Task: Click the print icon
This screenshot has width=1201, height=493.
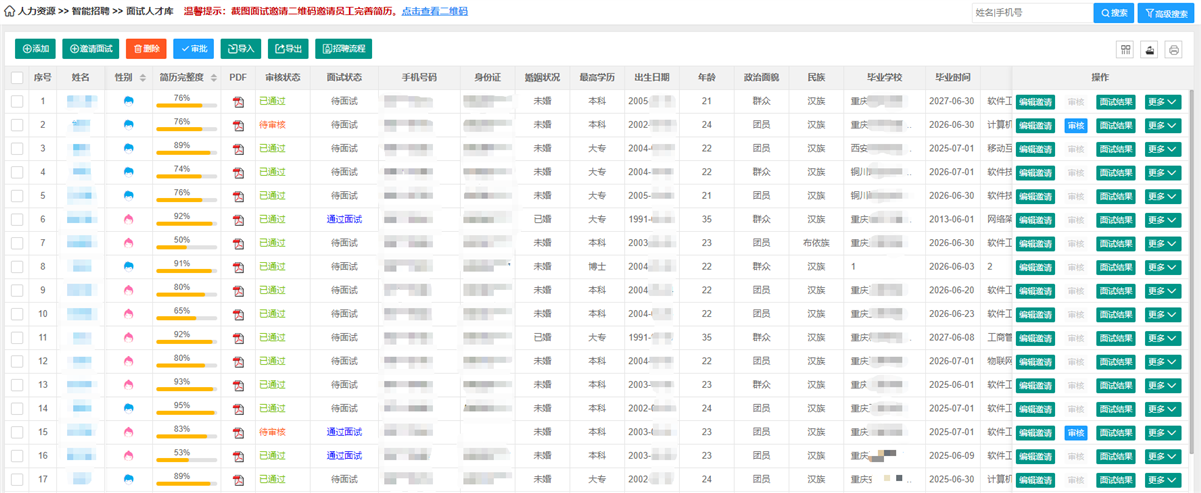Action: tap(1174, 49)
